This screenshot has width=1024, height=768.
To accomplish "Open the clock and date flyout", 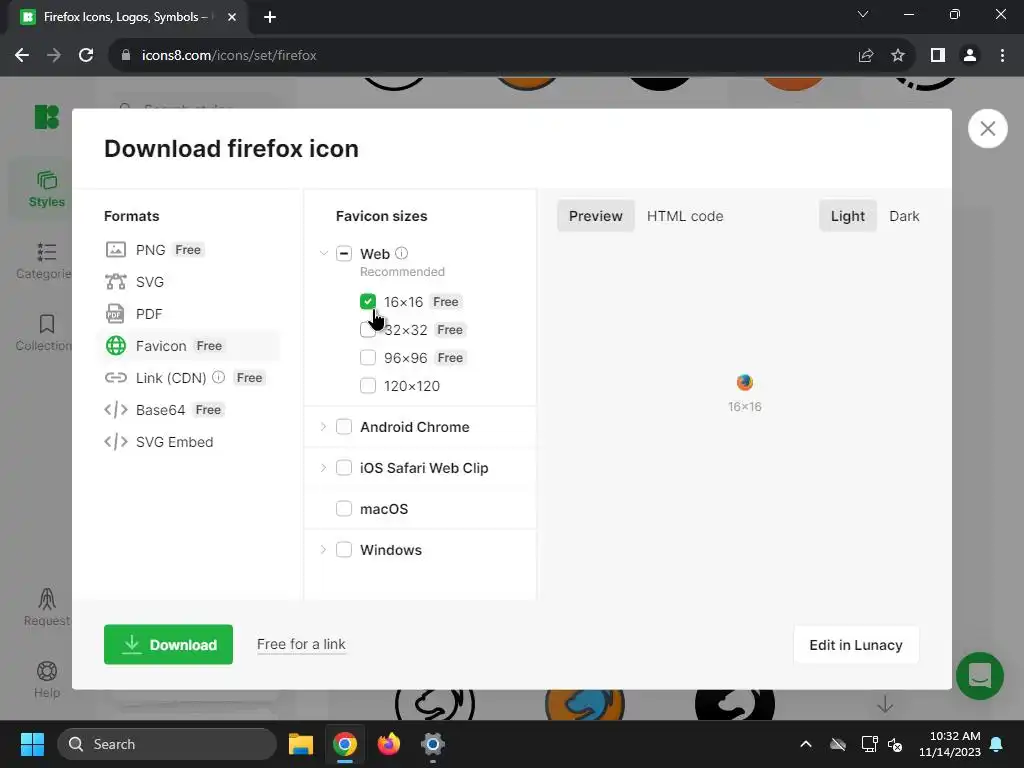I will pyautogui.click(x=950, y=744).
